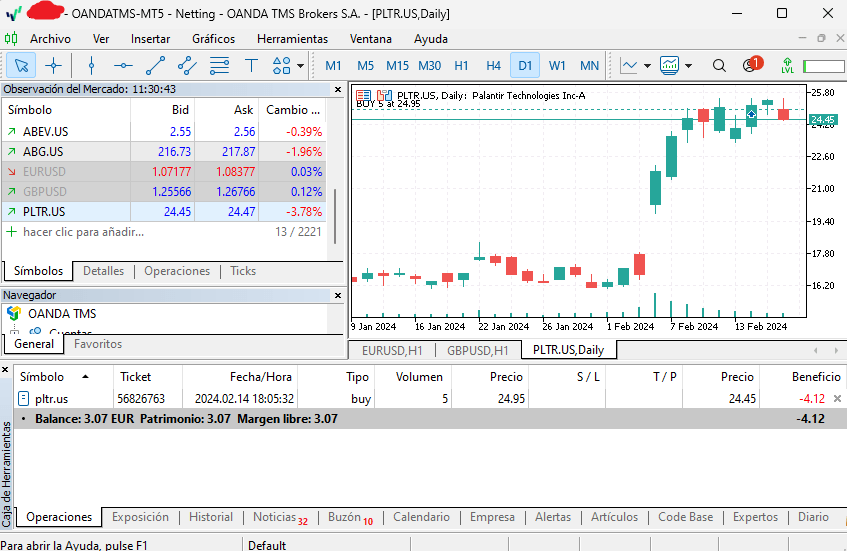Switch chart to M15 timeframe
The image size is (847, 551).
coord(397,66)
